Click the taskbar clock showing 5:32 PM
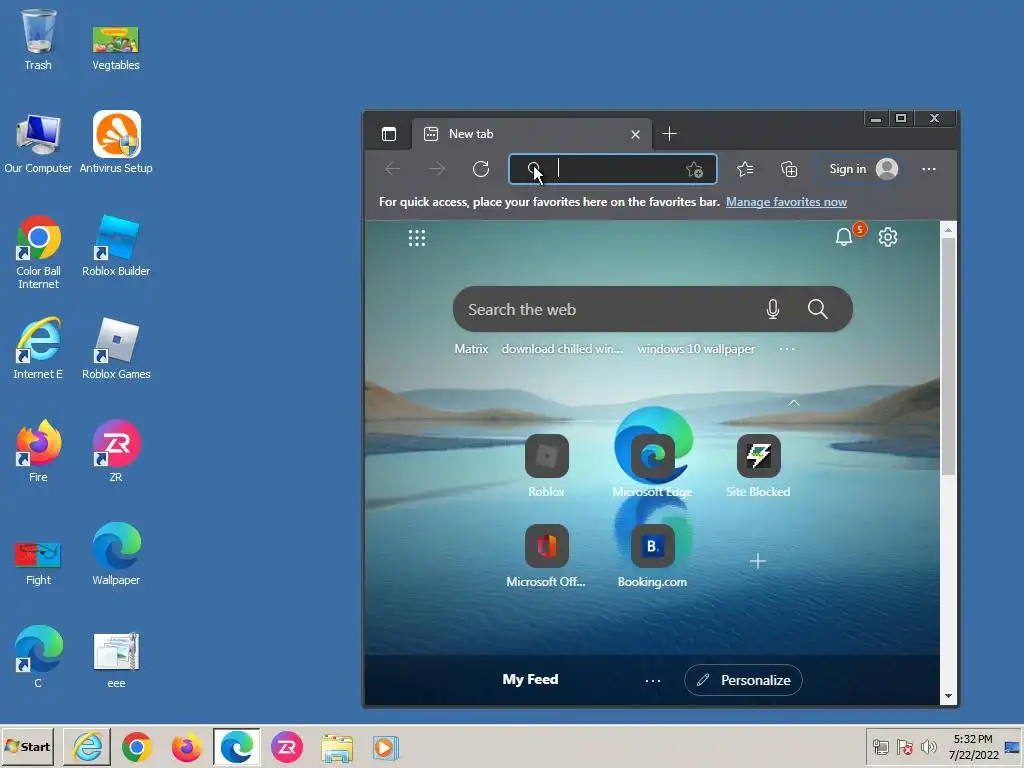Image resolution: width=1024 pixels, height=768 pixels. [x=973, y=747]
